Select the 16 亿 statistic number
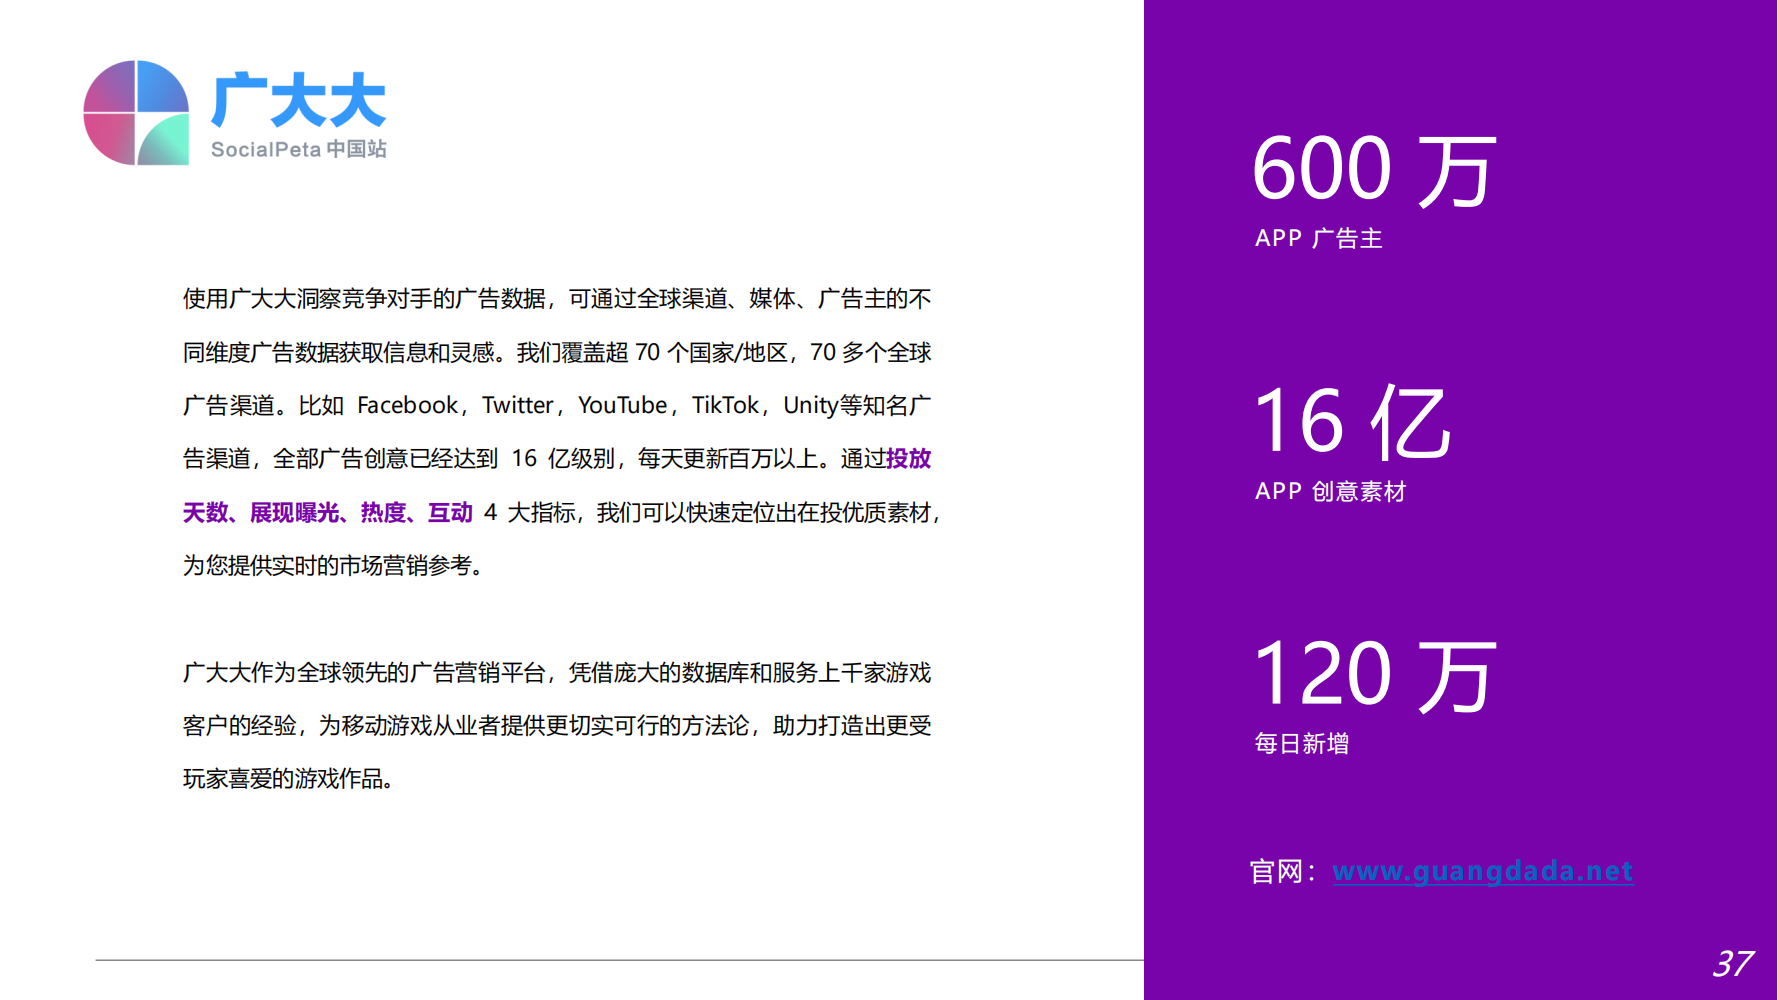1778x1000 pixels. pyautogui.click(x=1351, y=423)
